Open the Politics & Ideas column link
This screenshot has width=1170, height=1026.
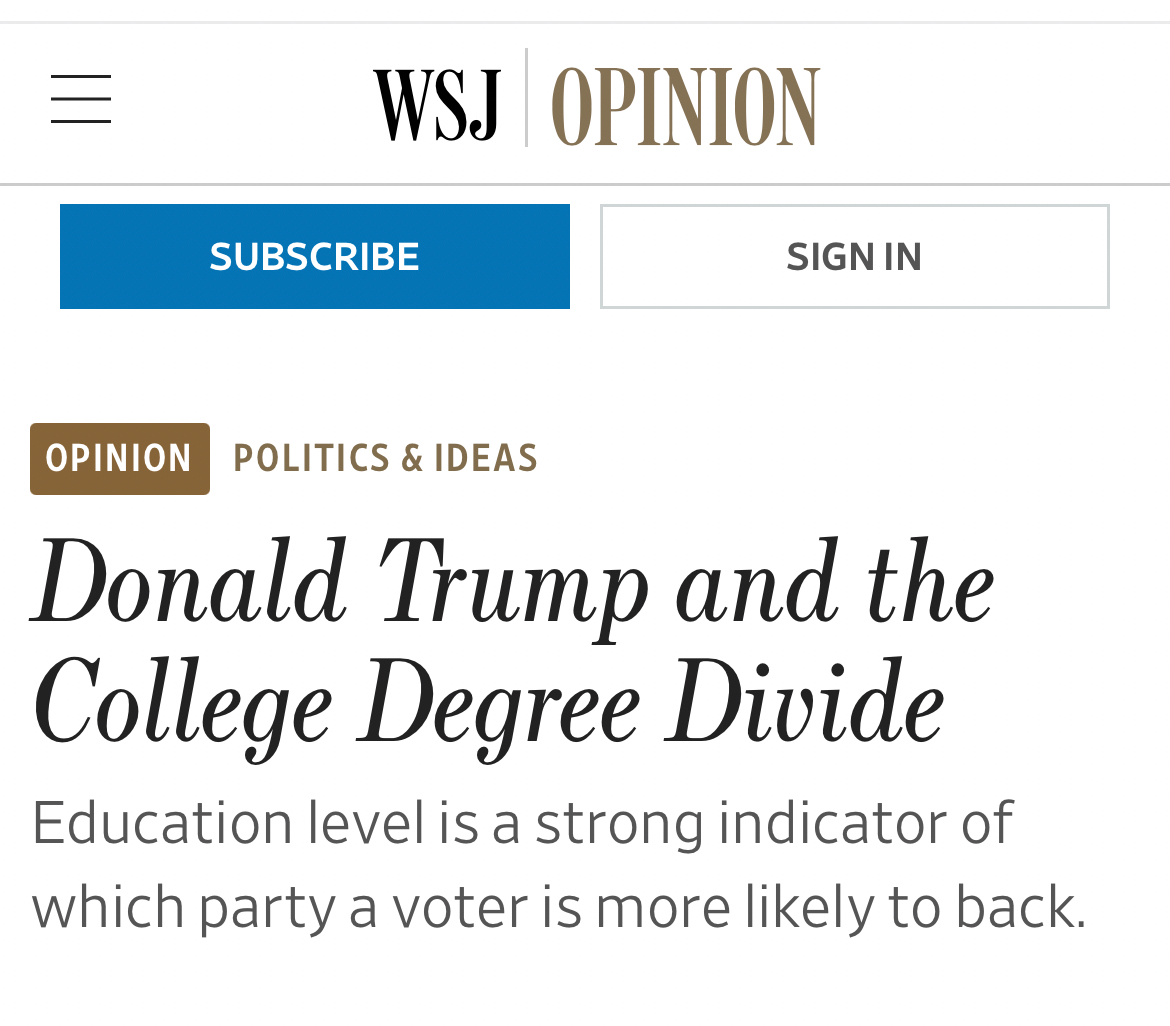tap(386, 459)
